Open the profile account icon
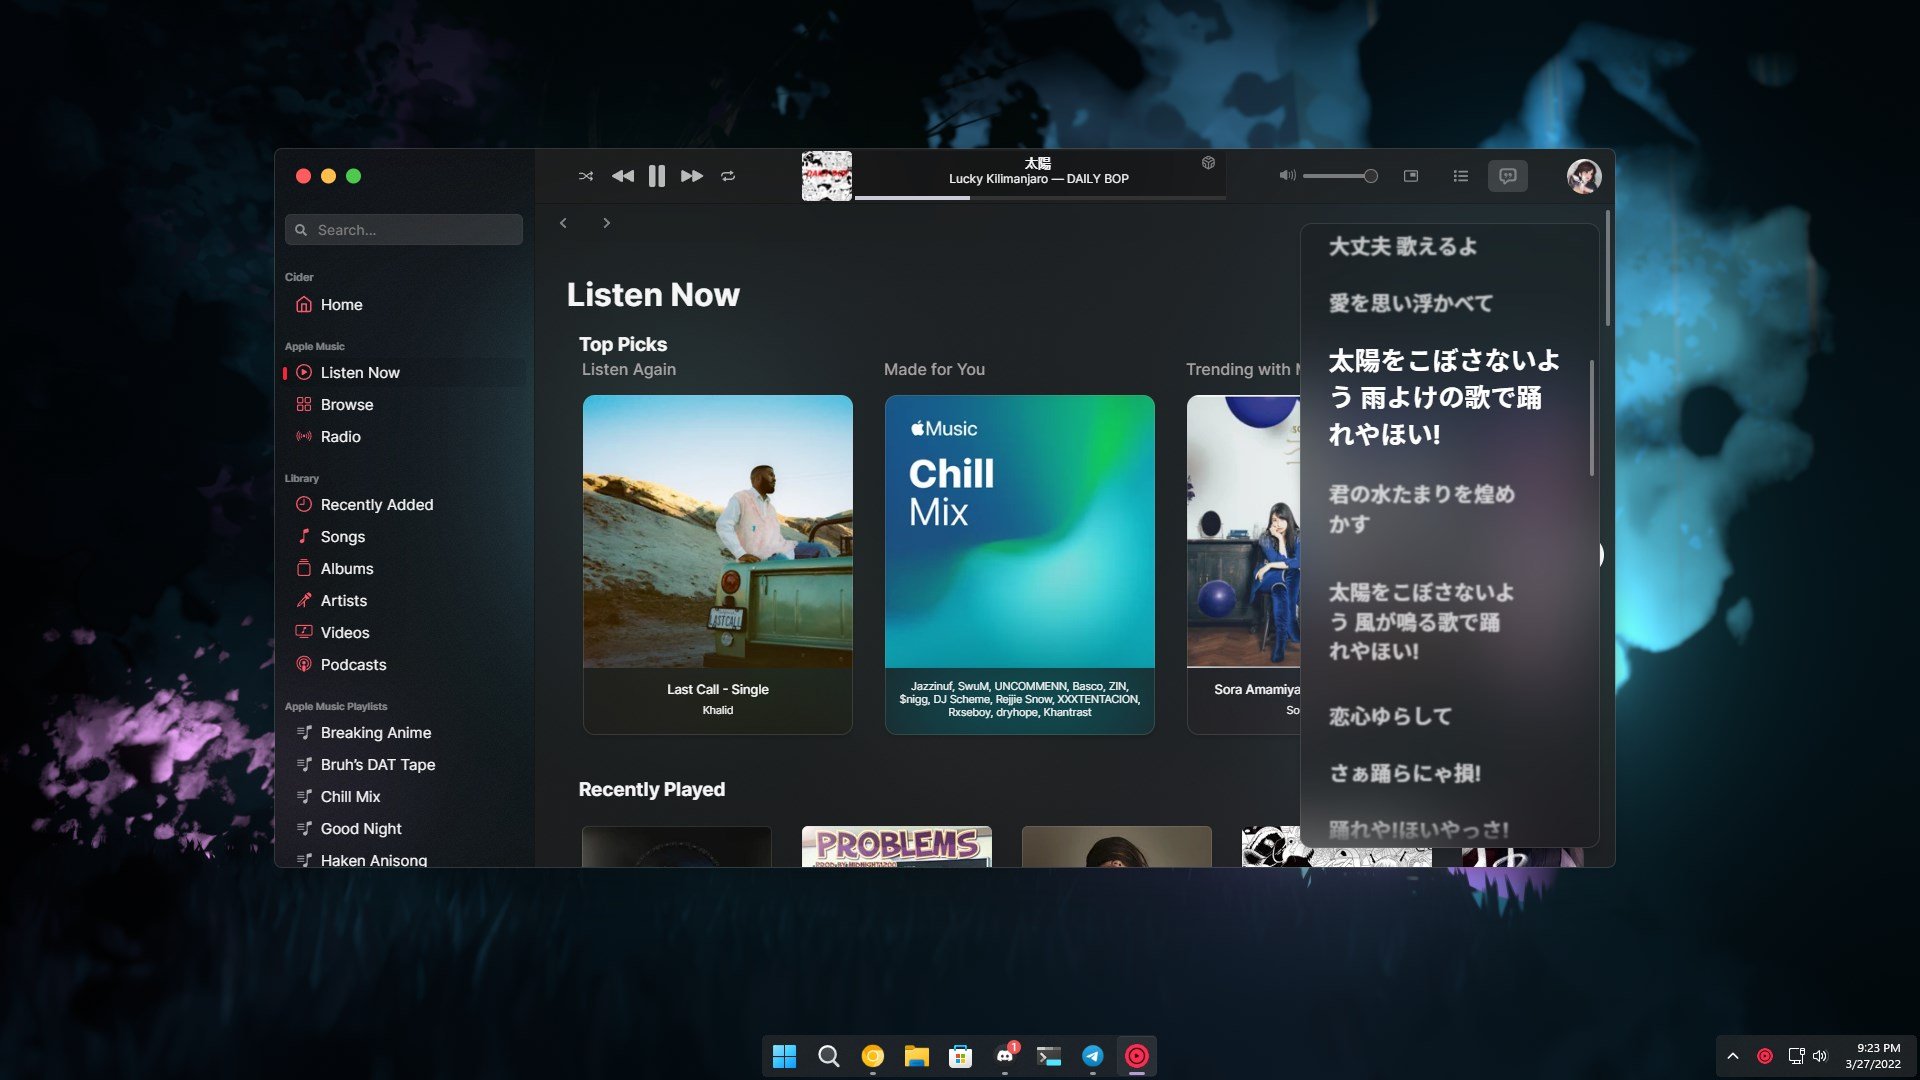The width and height of the screenshot is (1920, 1080). 1584,175
